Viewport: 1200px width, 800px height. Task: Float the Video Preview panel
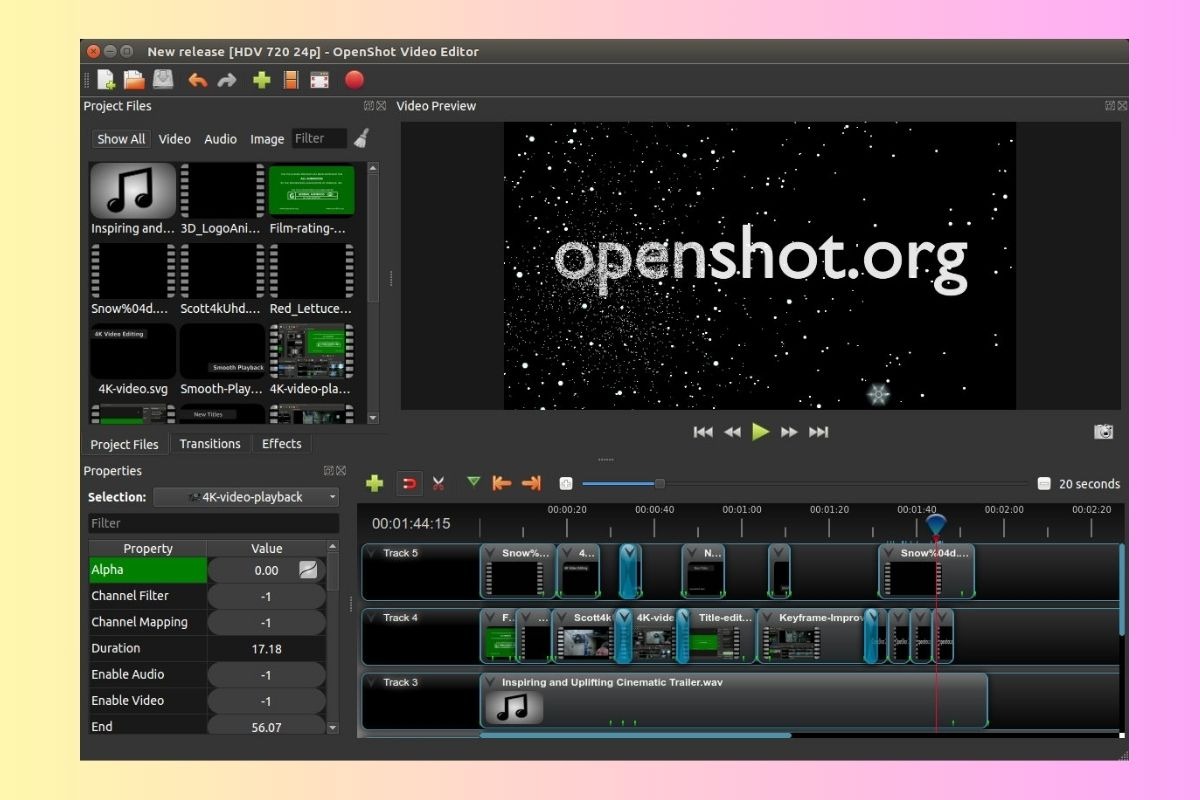click(1110, 105)
